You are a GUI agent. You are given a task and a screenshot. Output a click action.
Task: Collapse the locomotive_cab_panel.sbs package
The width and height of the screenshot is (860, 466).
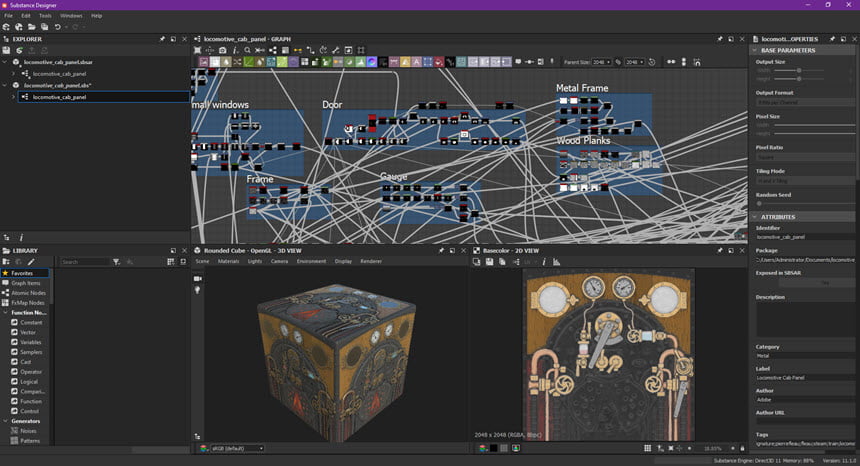point(5,85)
